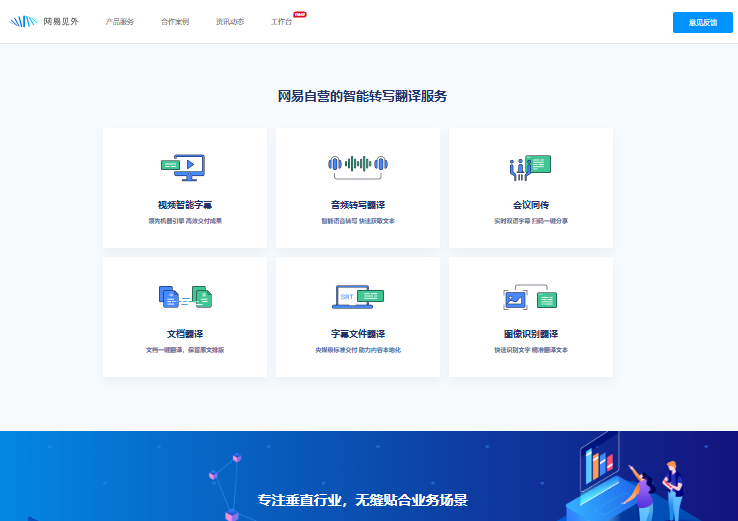Image resolution: width=738 pixels, height=521 pixels.
Task: Click the heading 网易自营的智能转写翻译服务
Action: tap(362, 96)
